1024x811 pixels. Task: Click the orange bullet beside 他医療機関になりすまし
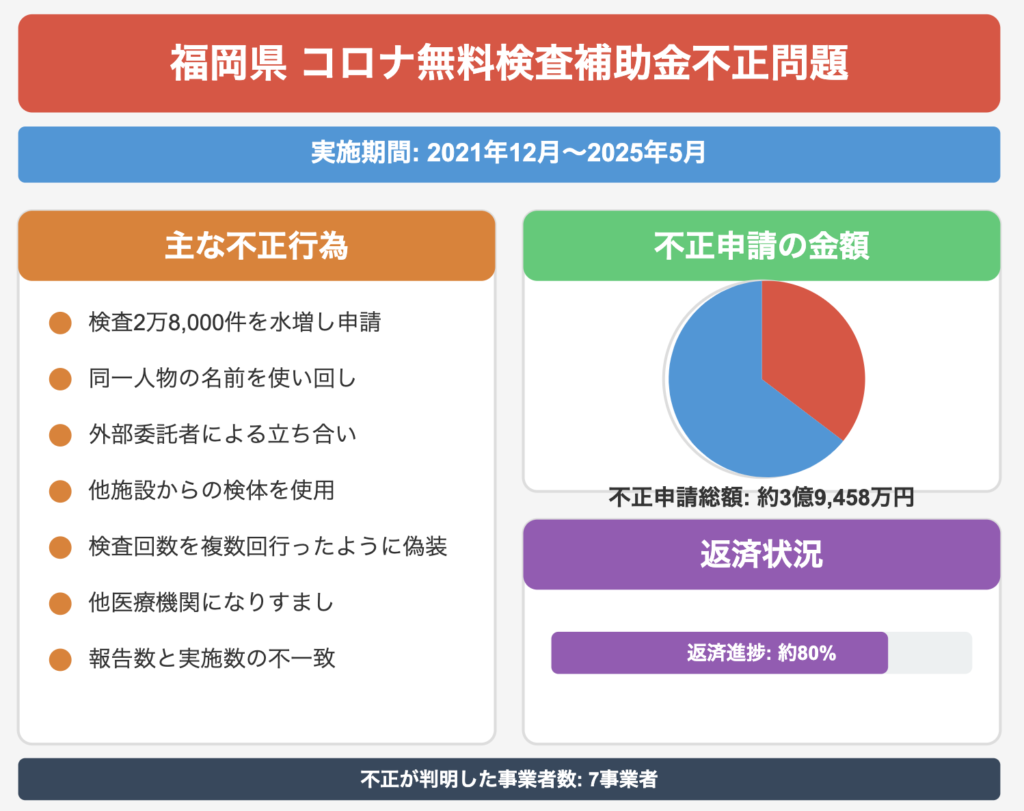pyautogui.click(x=60, y=603)
